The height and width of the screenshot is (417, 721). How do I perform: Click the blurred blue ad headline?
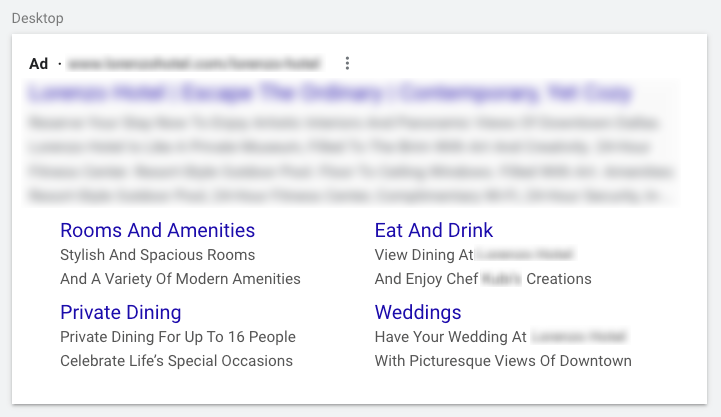(330, 93)
